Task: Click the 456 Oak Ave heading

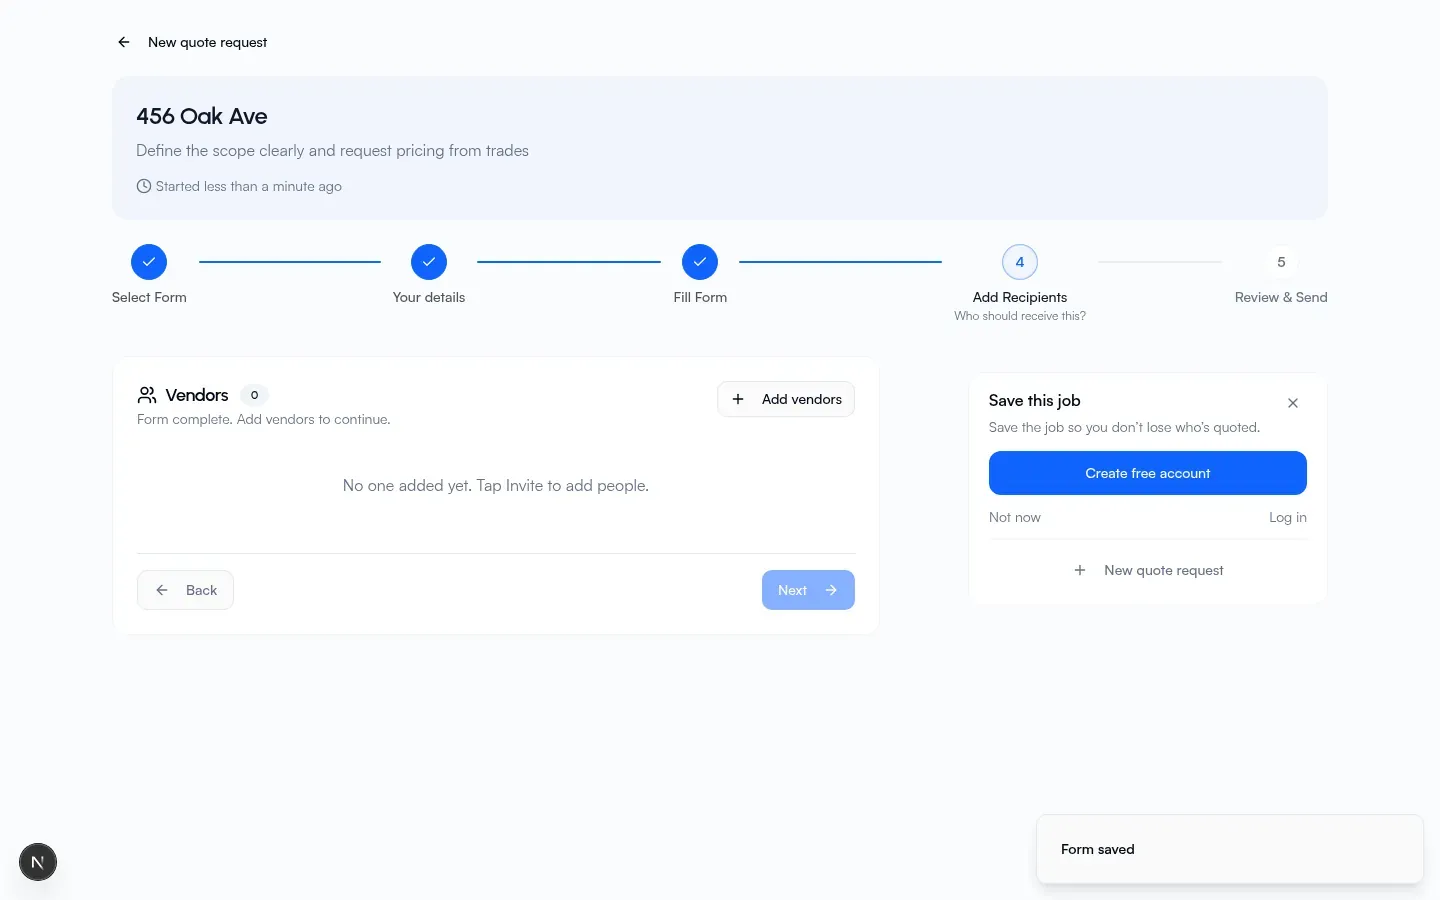Action: coord(202,116)
